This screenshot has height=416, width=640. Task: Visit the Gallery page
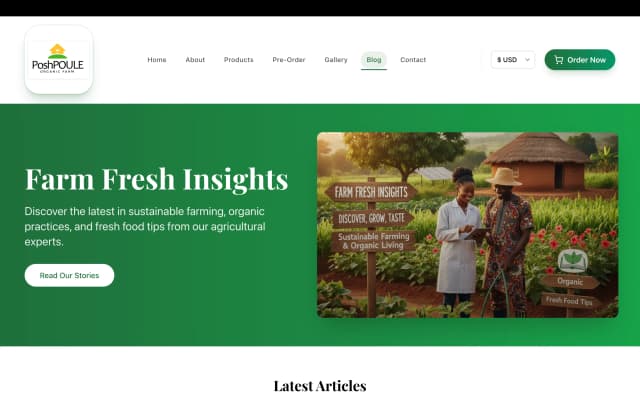[x=336, y=60]
